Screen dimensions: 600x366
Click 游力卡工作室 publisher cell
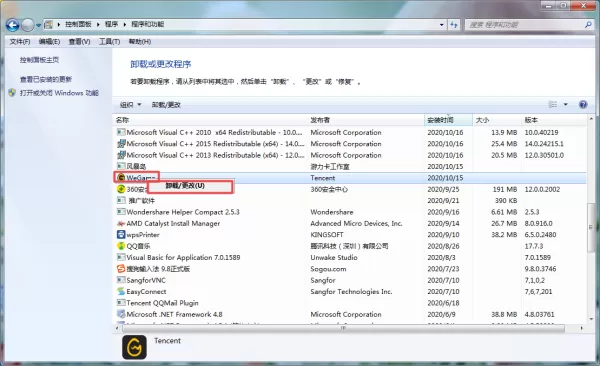tap(330, 167)
